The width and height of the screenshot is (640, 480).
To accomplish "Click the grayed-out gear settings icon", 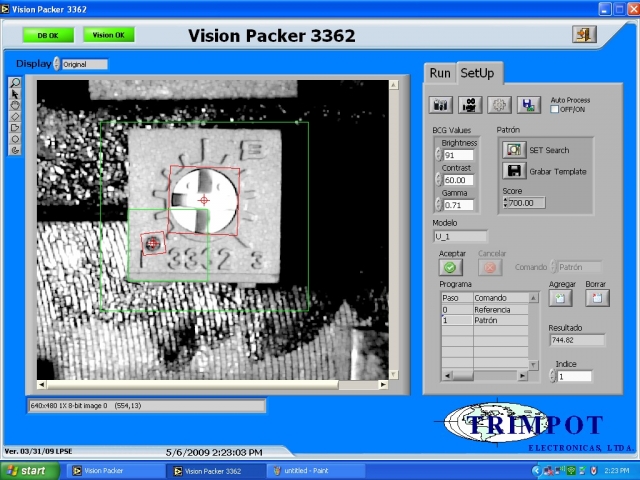I will pyautogui.click(x=499, y=105).
